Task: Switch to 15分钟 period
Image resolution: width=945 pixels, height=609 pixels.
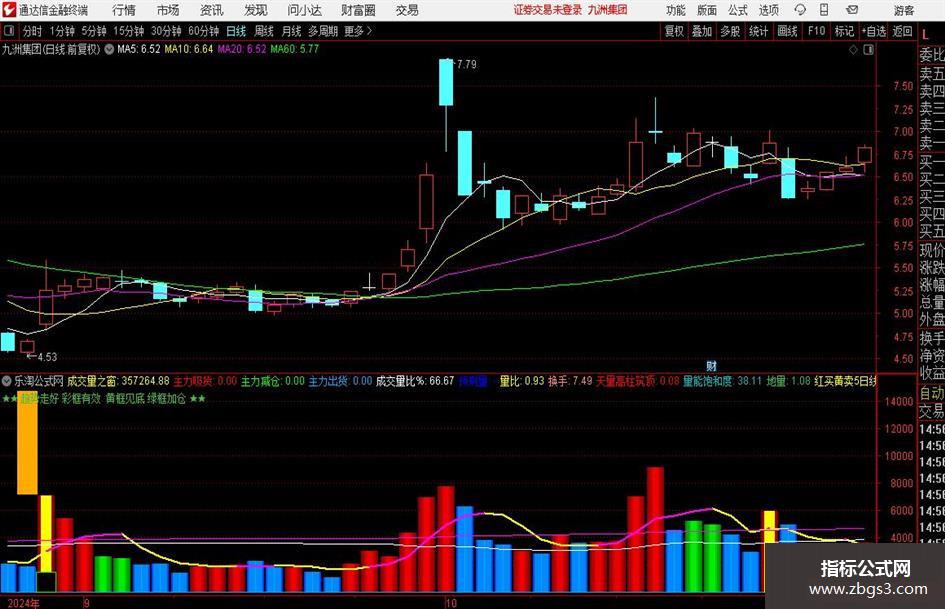Action: pyautogui.click(x=128, y=31)
